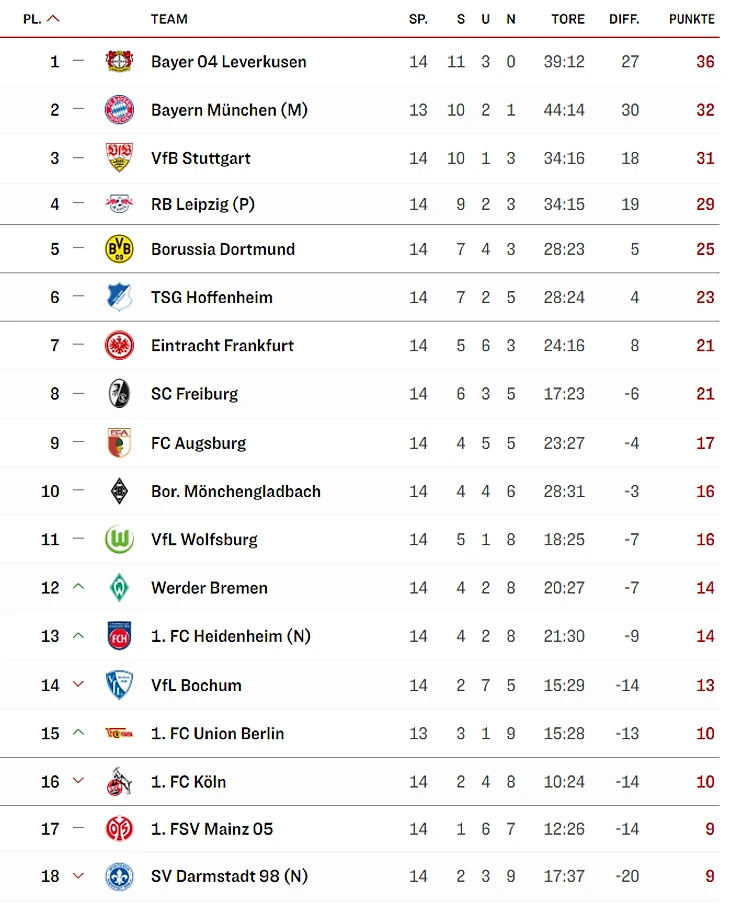Viewport: 730px width, 909px height.
Task: Click the 1. FC Köln crest
Action: tap(119, 782)
